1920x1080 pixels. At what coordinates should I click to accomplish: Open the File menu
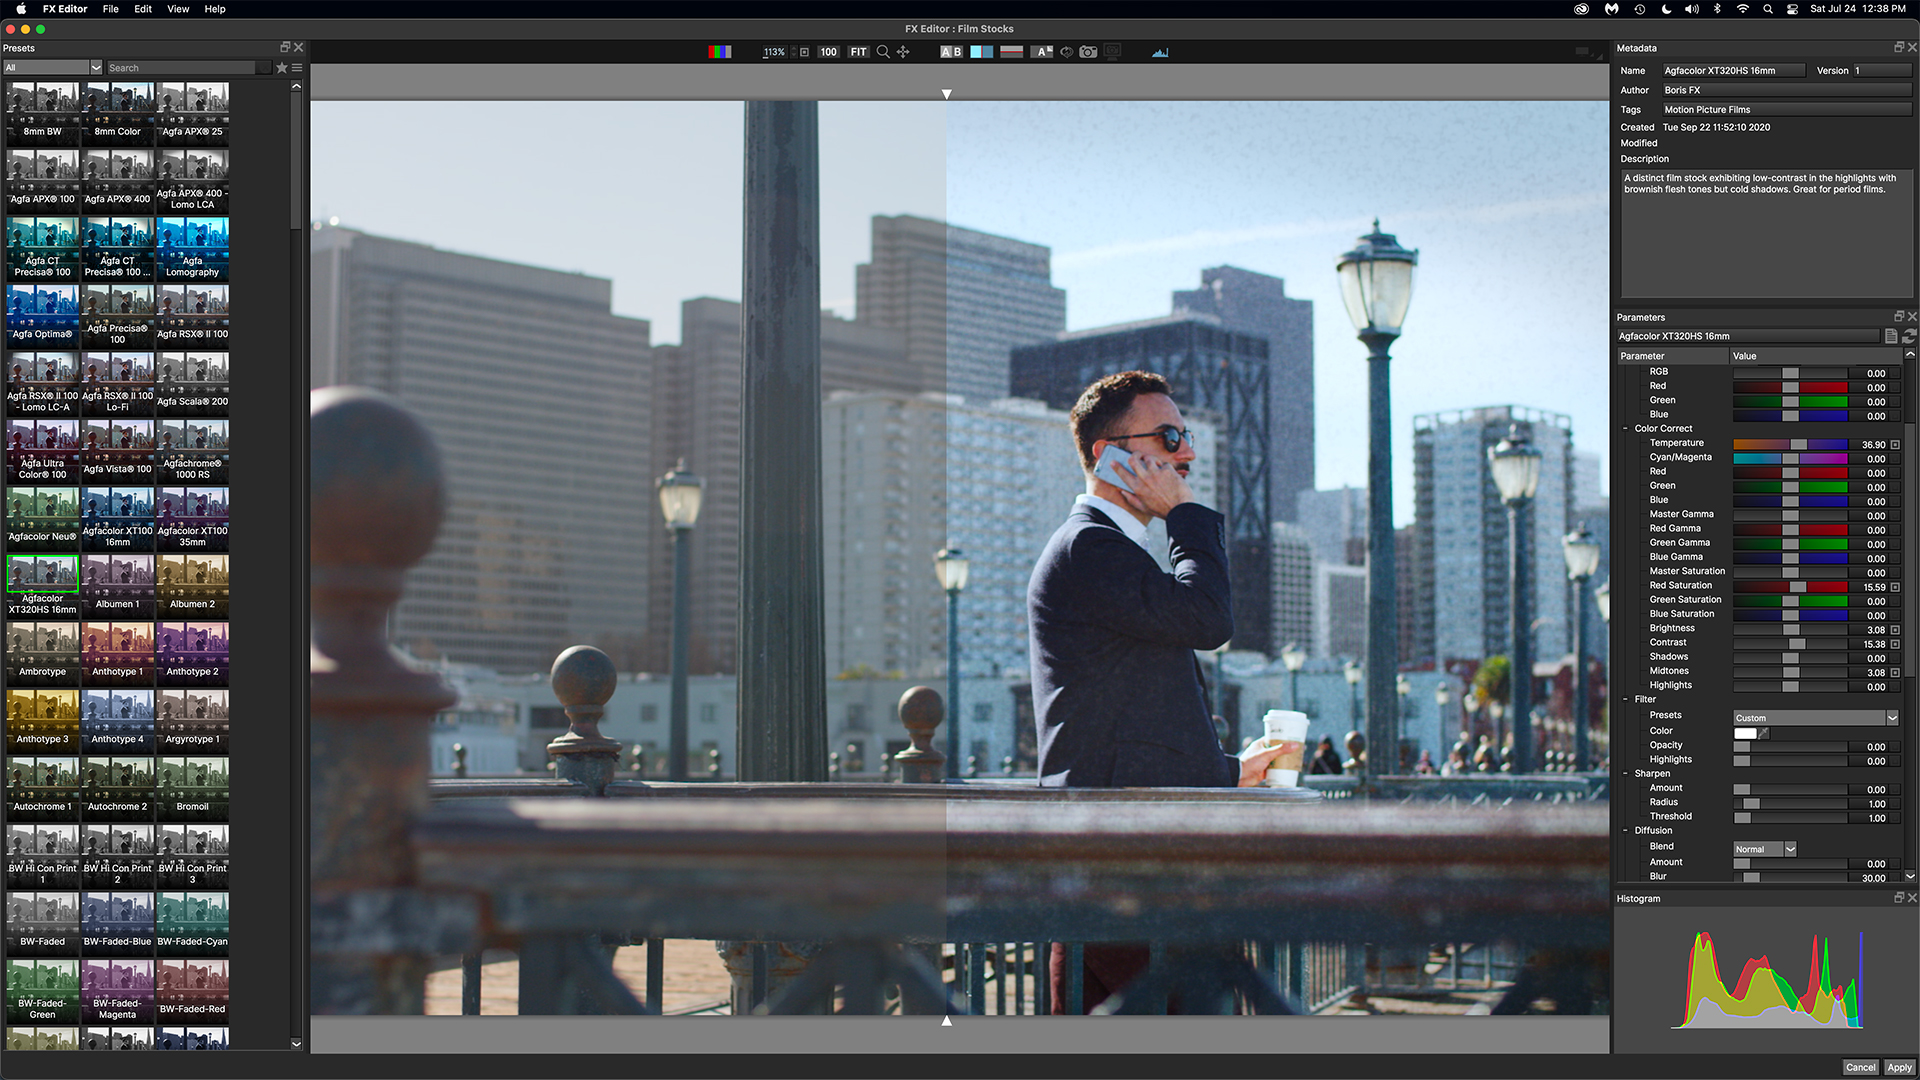[x=111, y=9]
